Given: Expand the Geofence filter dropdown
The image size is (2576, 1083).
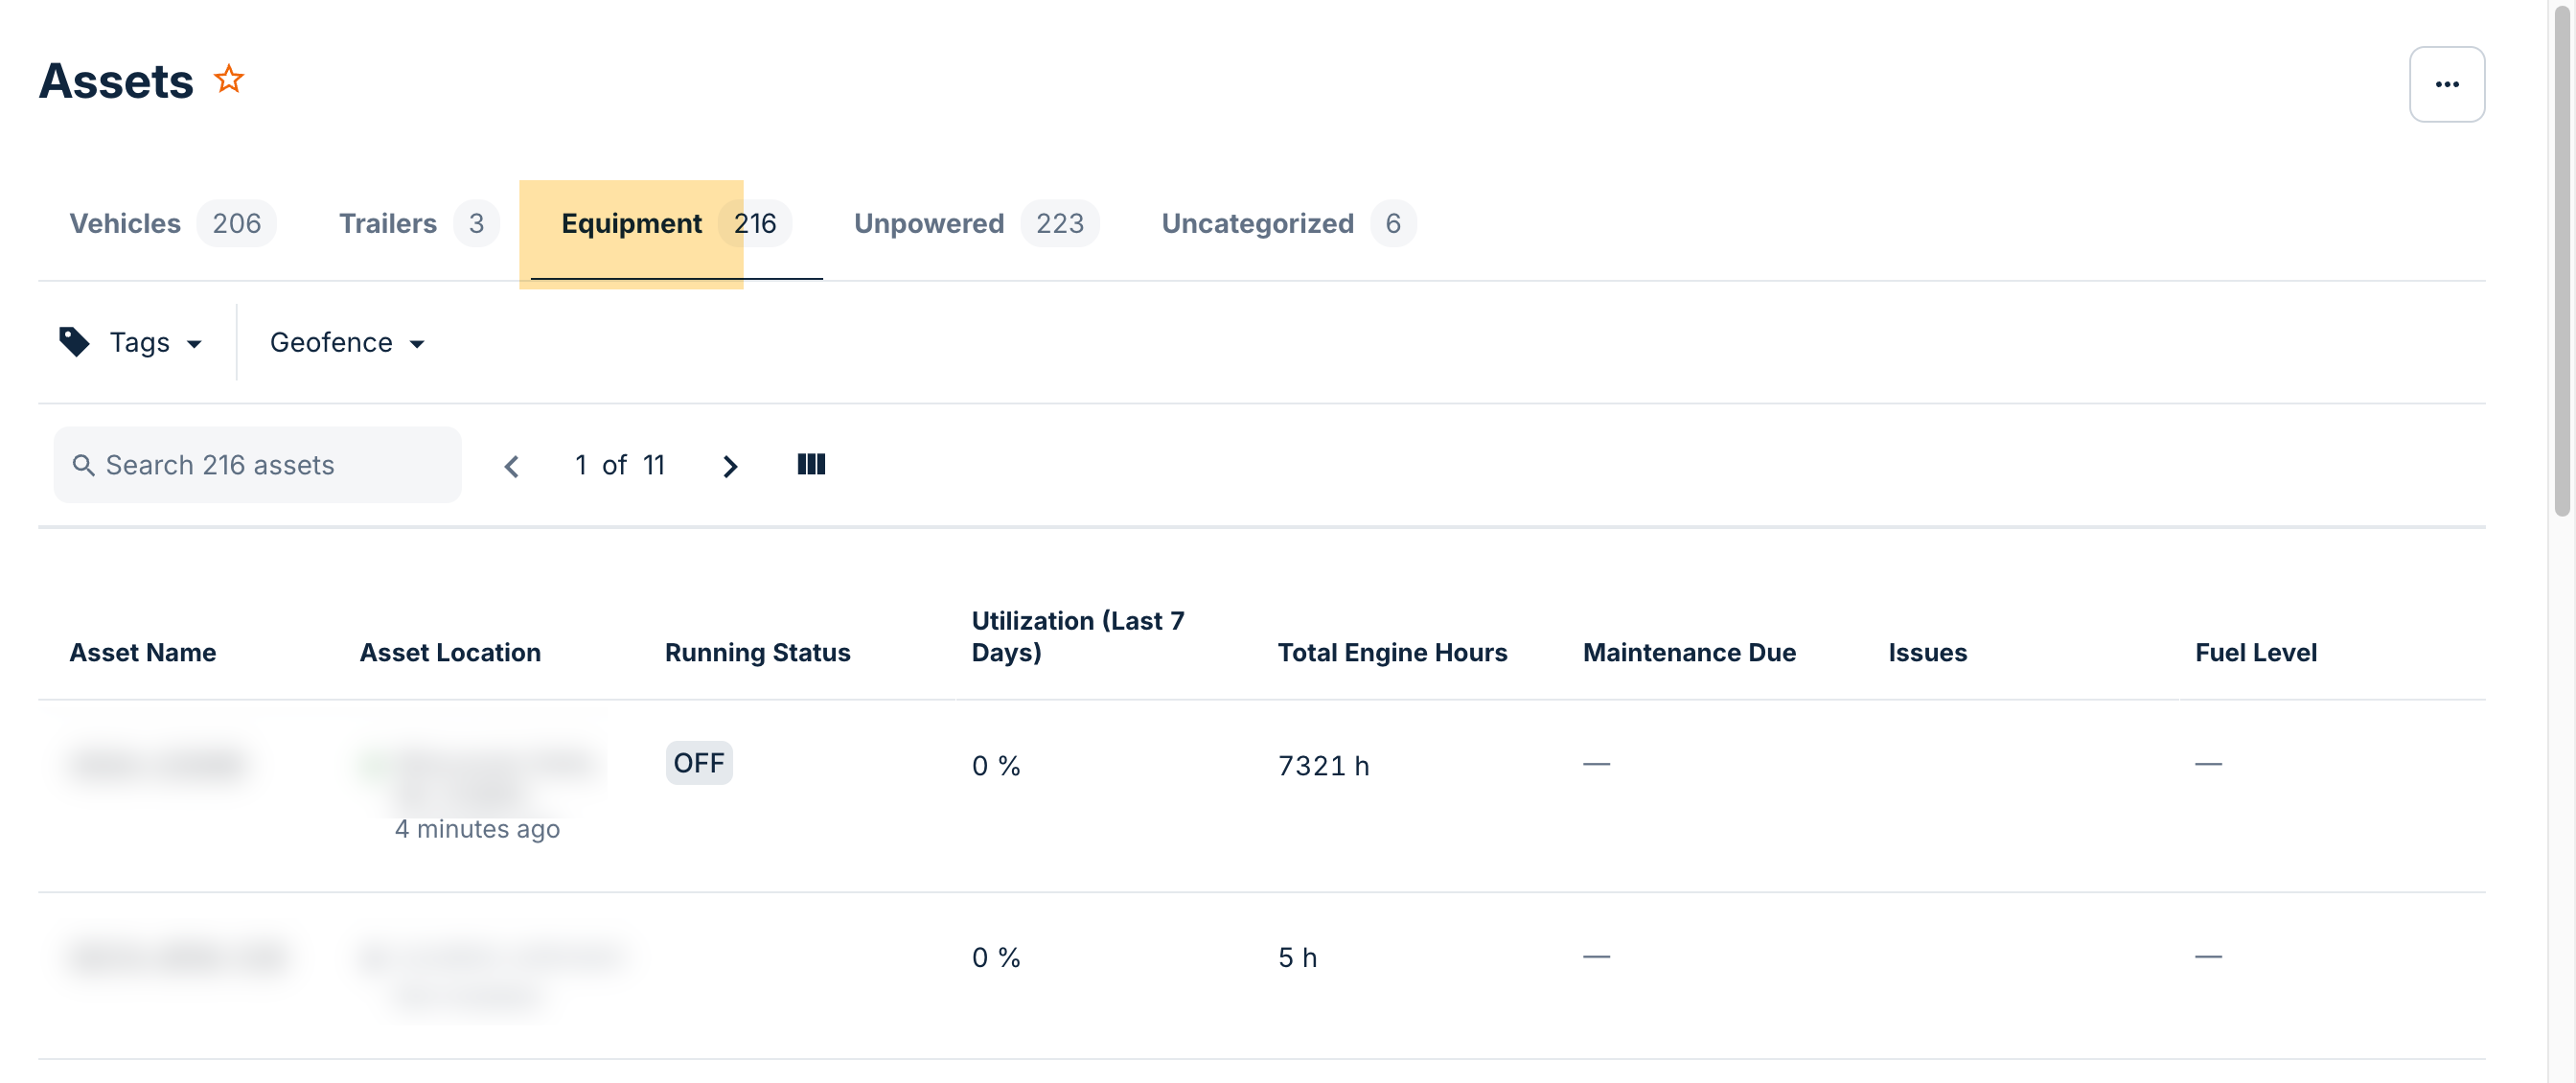Looking at the screenshot, I should click(x=346, y=343).
